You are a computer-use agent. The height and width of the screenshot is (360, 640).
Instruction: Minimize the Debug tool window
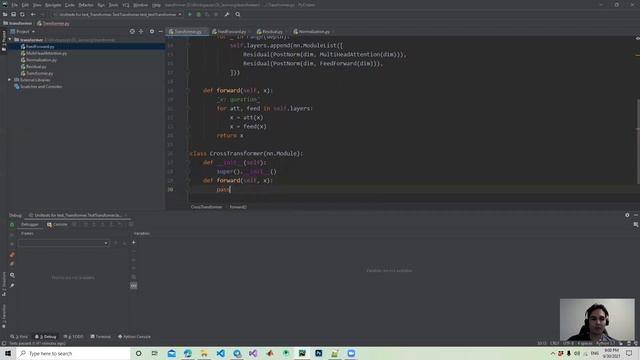[636, 215]
